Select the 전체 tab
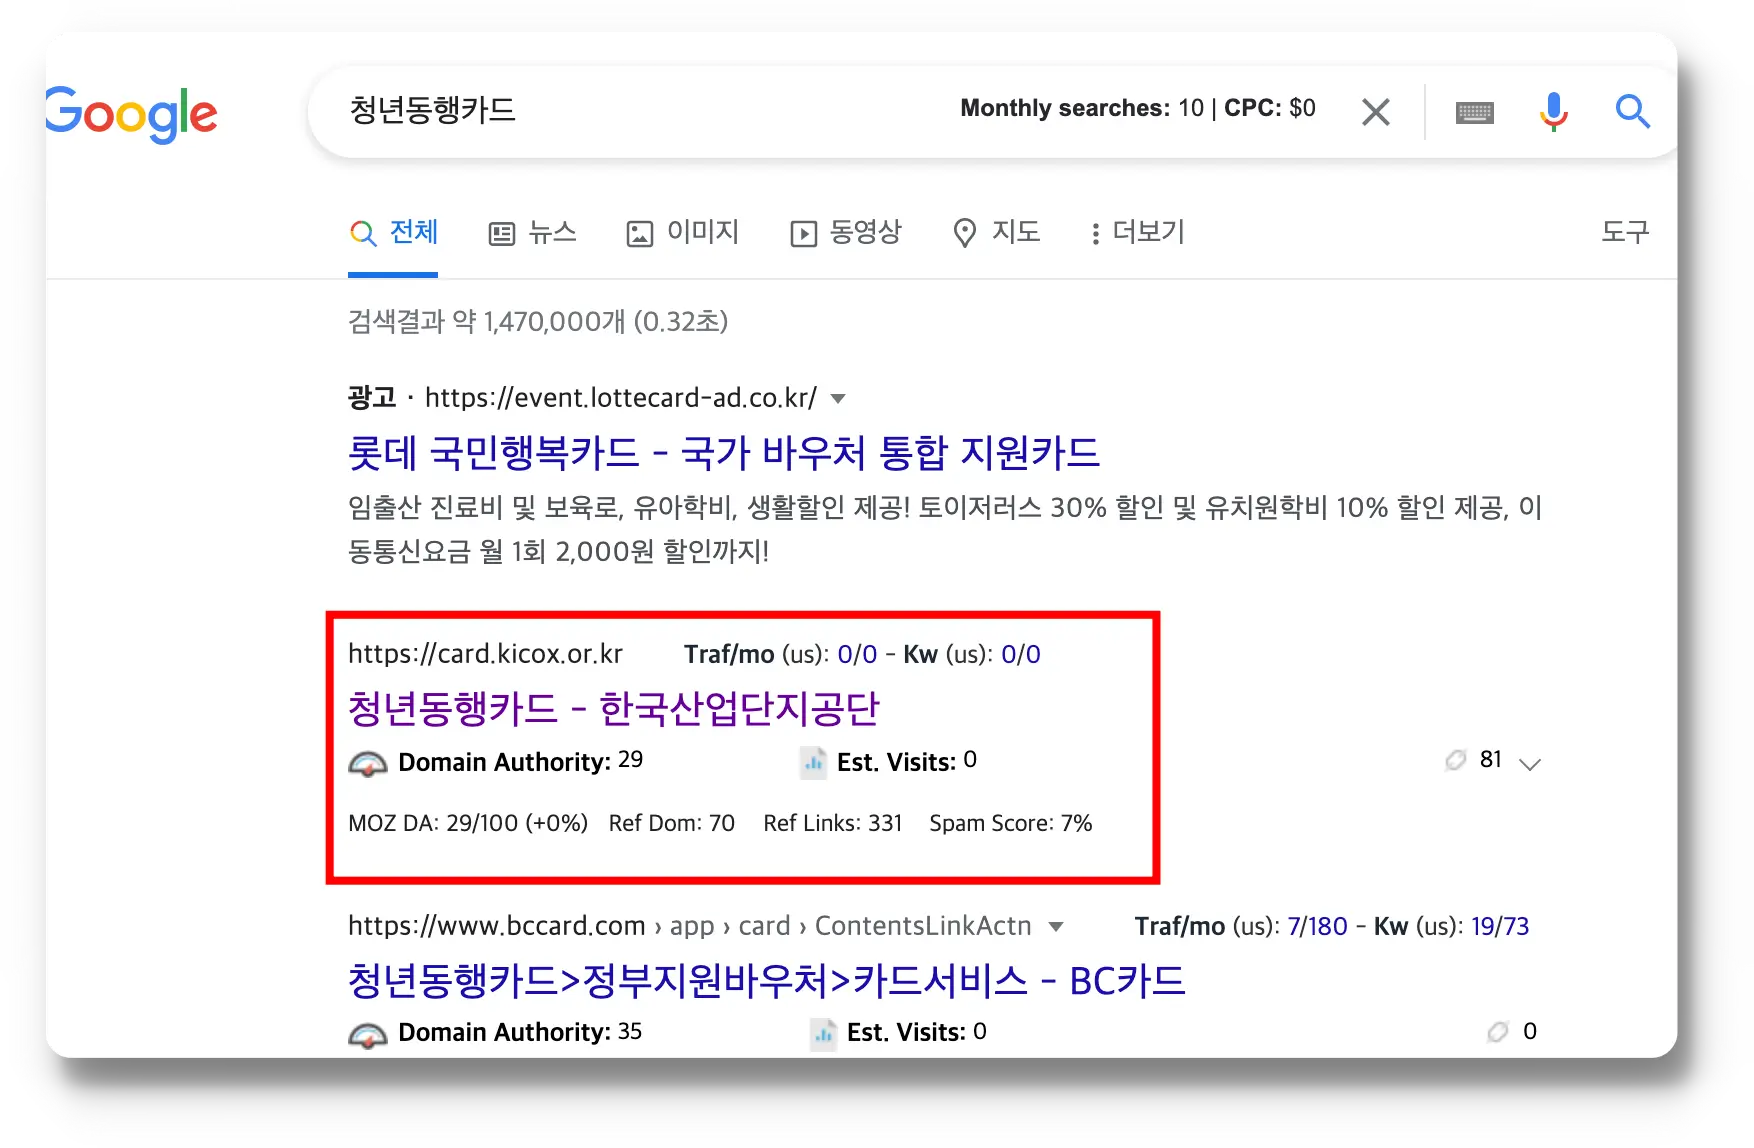This screenshot has height=1148, width=1754. 393,233
